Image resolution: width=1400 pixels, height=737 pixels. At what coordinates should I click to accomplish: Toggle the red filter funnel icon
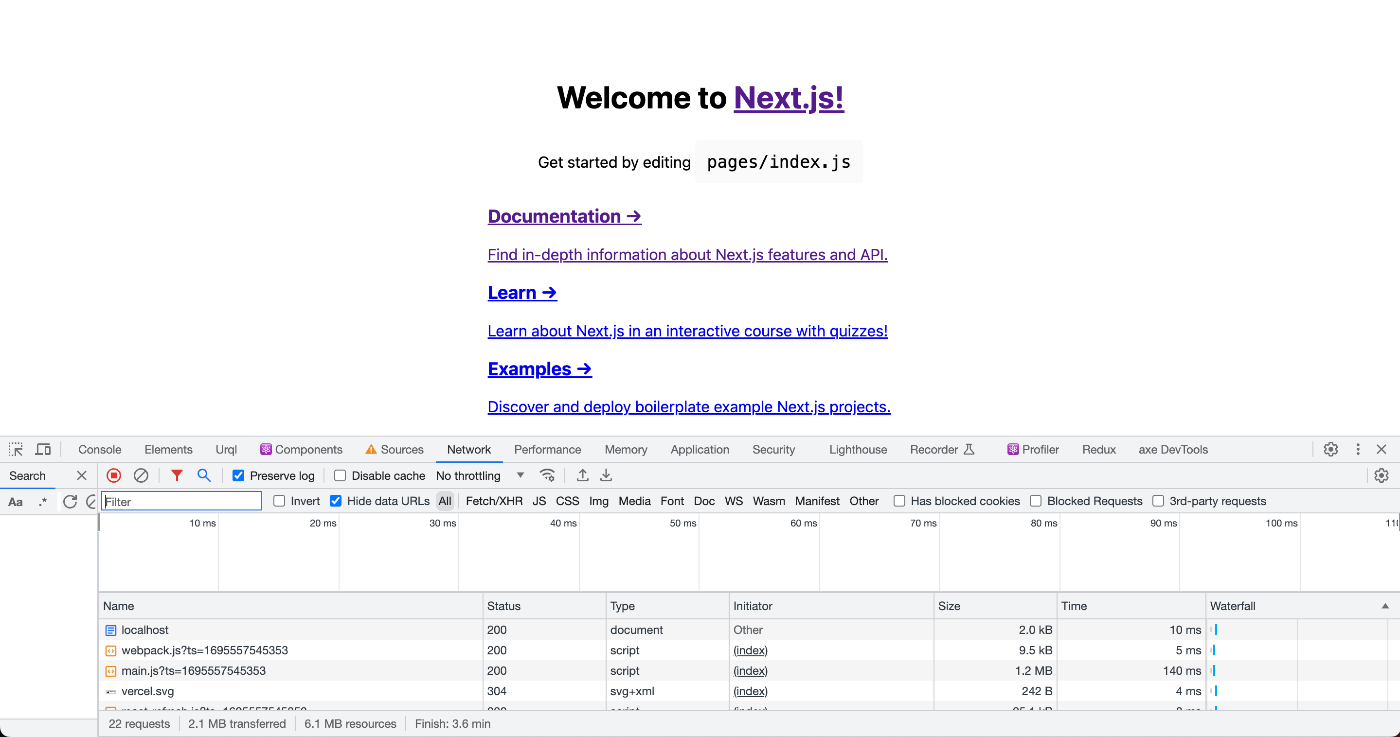coord(177,475)
